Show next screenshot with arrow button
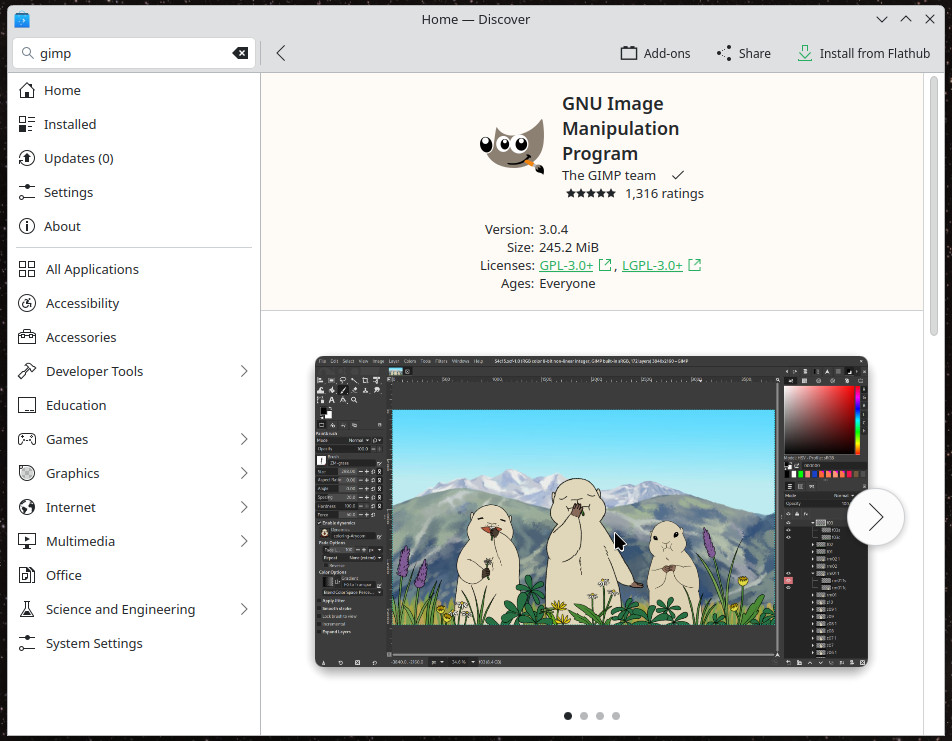 (875, 517)
